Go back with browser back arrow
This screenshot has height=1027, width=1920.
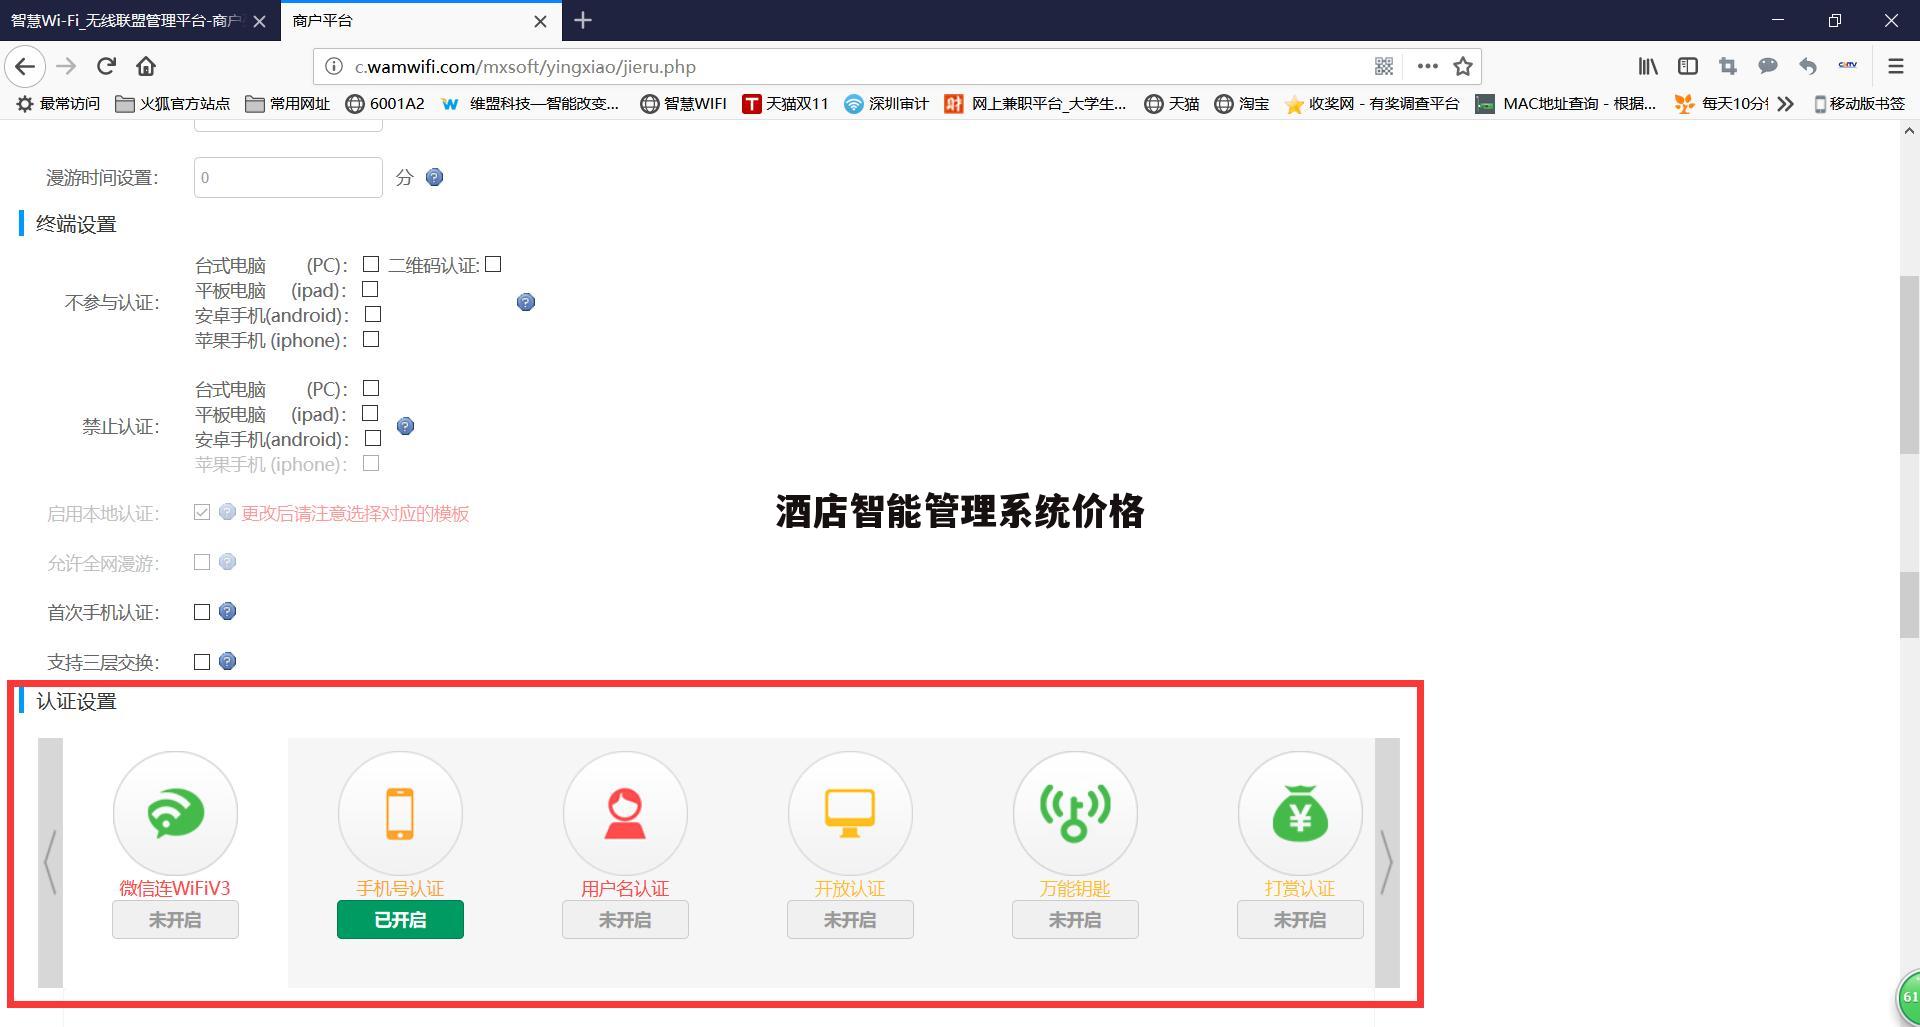tap(25, 67)
